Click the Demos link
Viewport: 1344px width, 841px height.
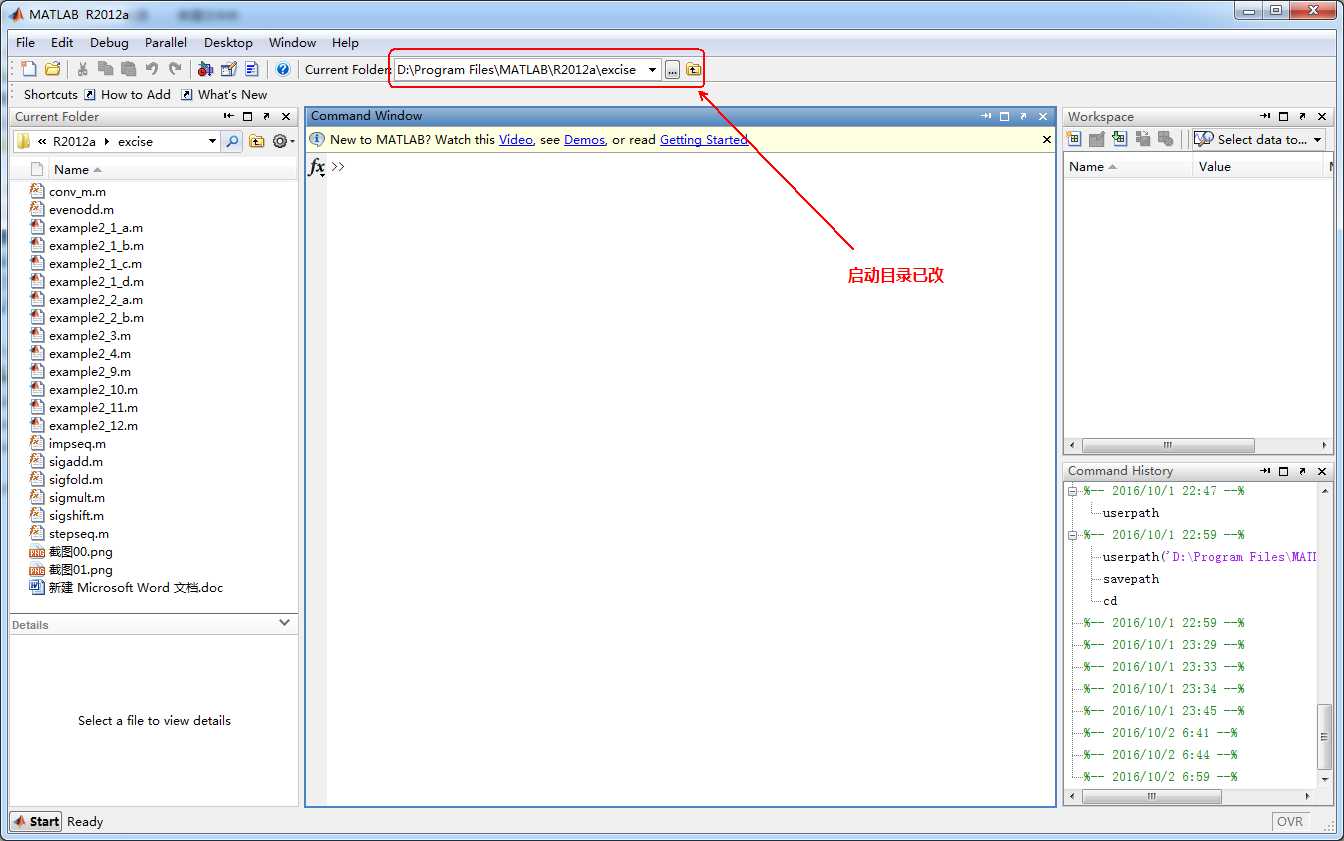pyautogui.click(x=584, y=140)
